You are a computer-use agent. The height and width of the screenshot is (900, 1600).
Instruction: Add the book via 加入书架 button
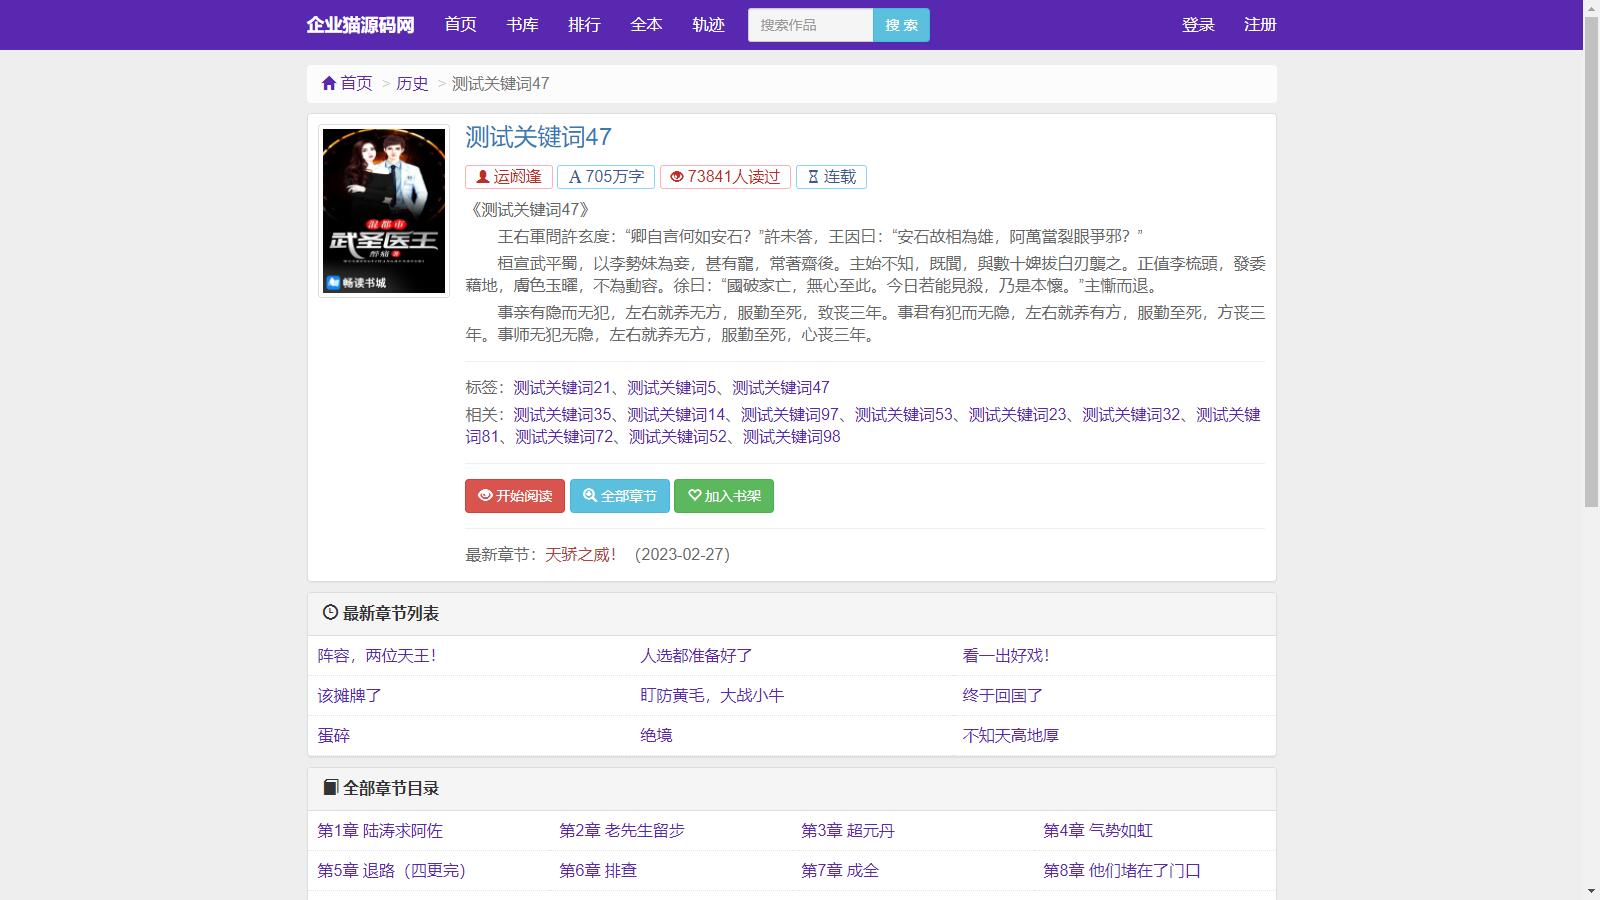click(x=723, y=496)
